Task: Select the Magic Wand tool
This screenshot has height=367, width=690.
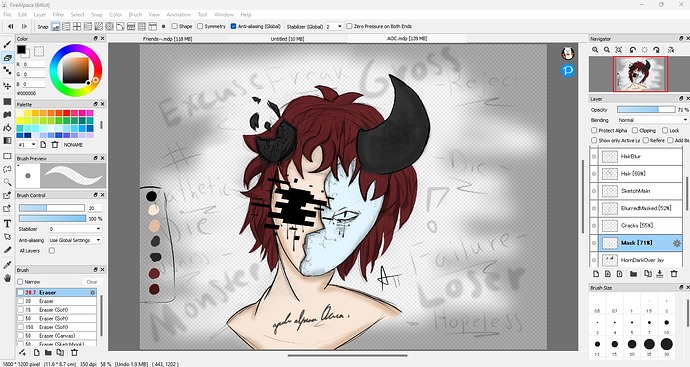Action: (x=7, y=182)
